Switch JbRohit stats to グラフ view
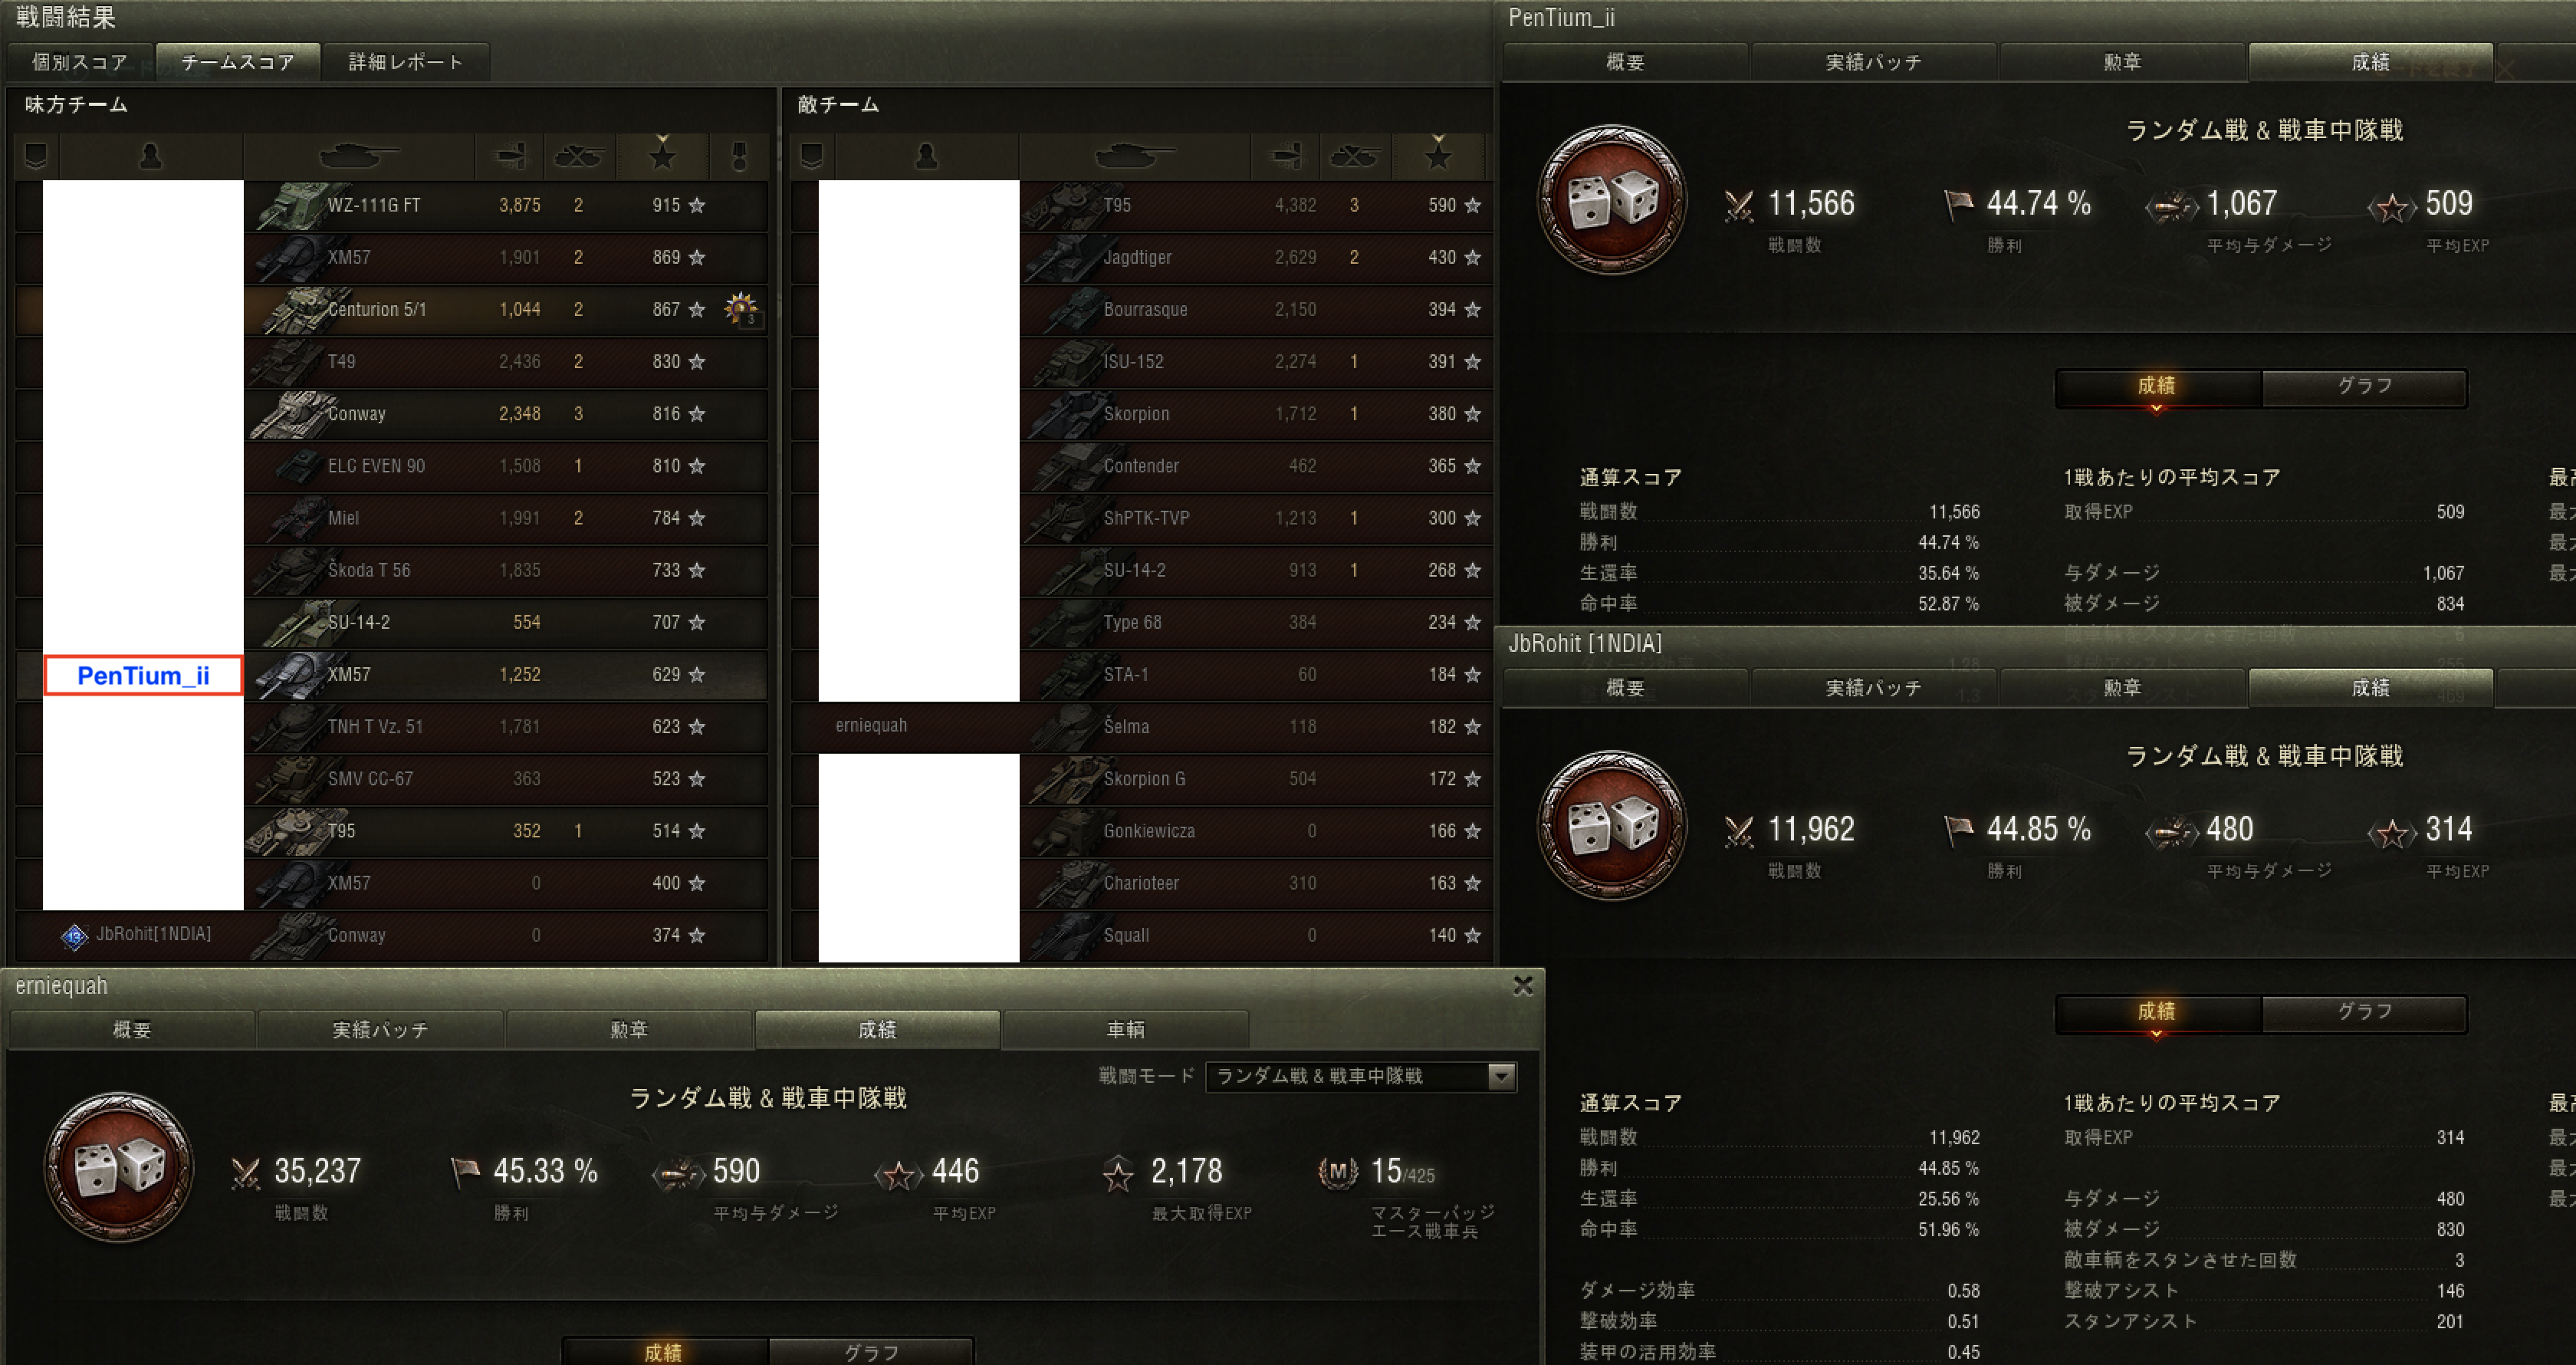The width and height of the screenshot is (2576, 1365). [x=2364, y=1012]
